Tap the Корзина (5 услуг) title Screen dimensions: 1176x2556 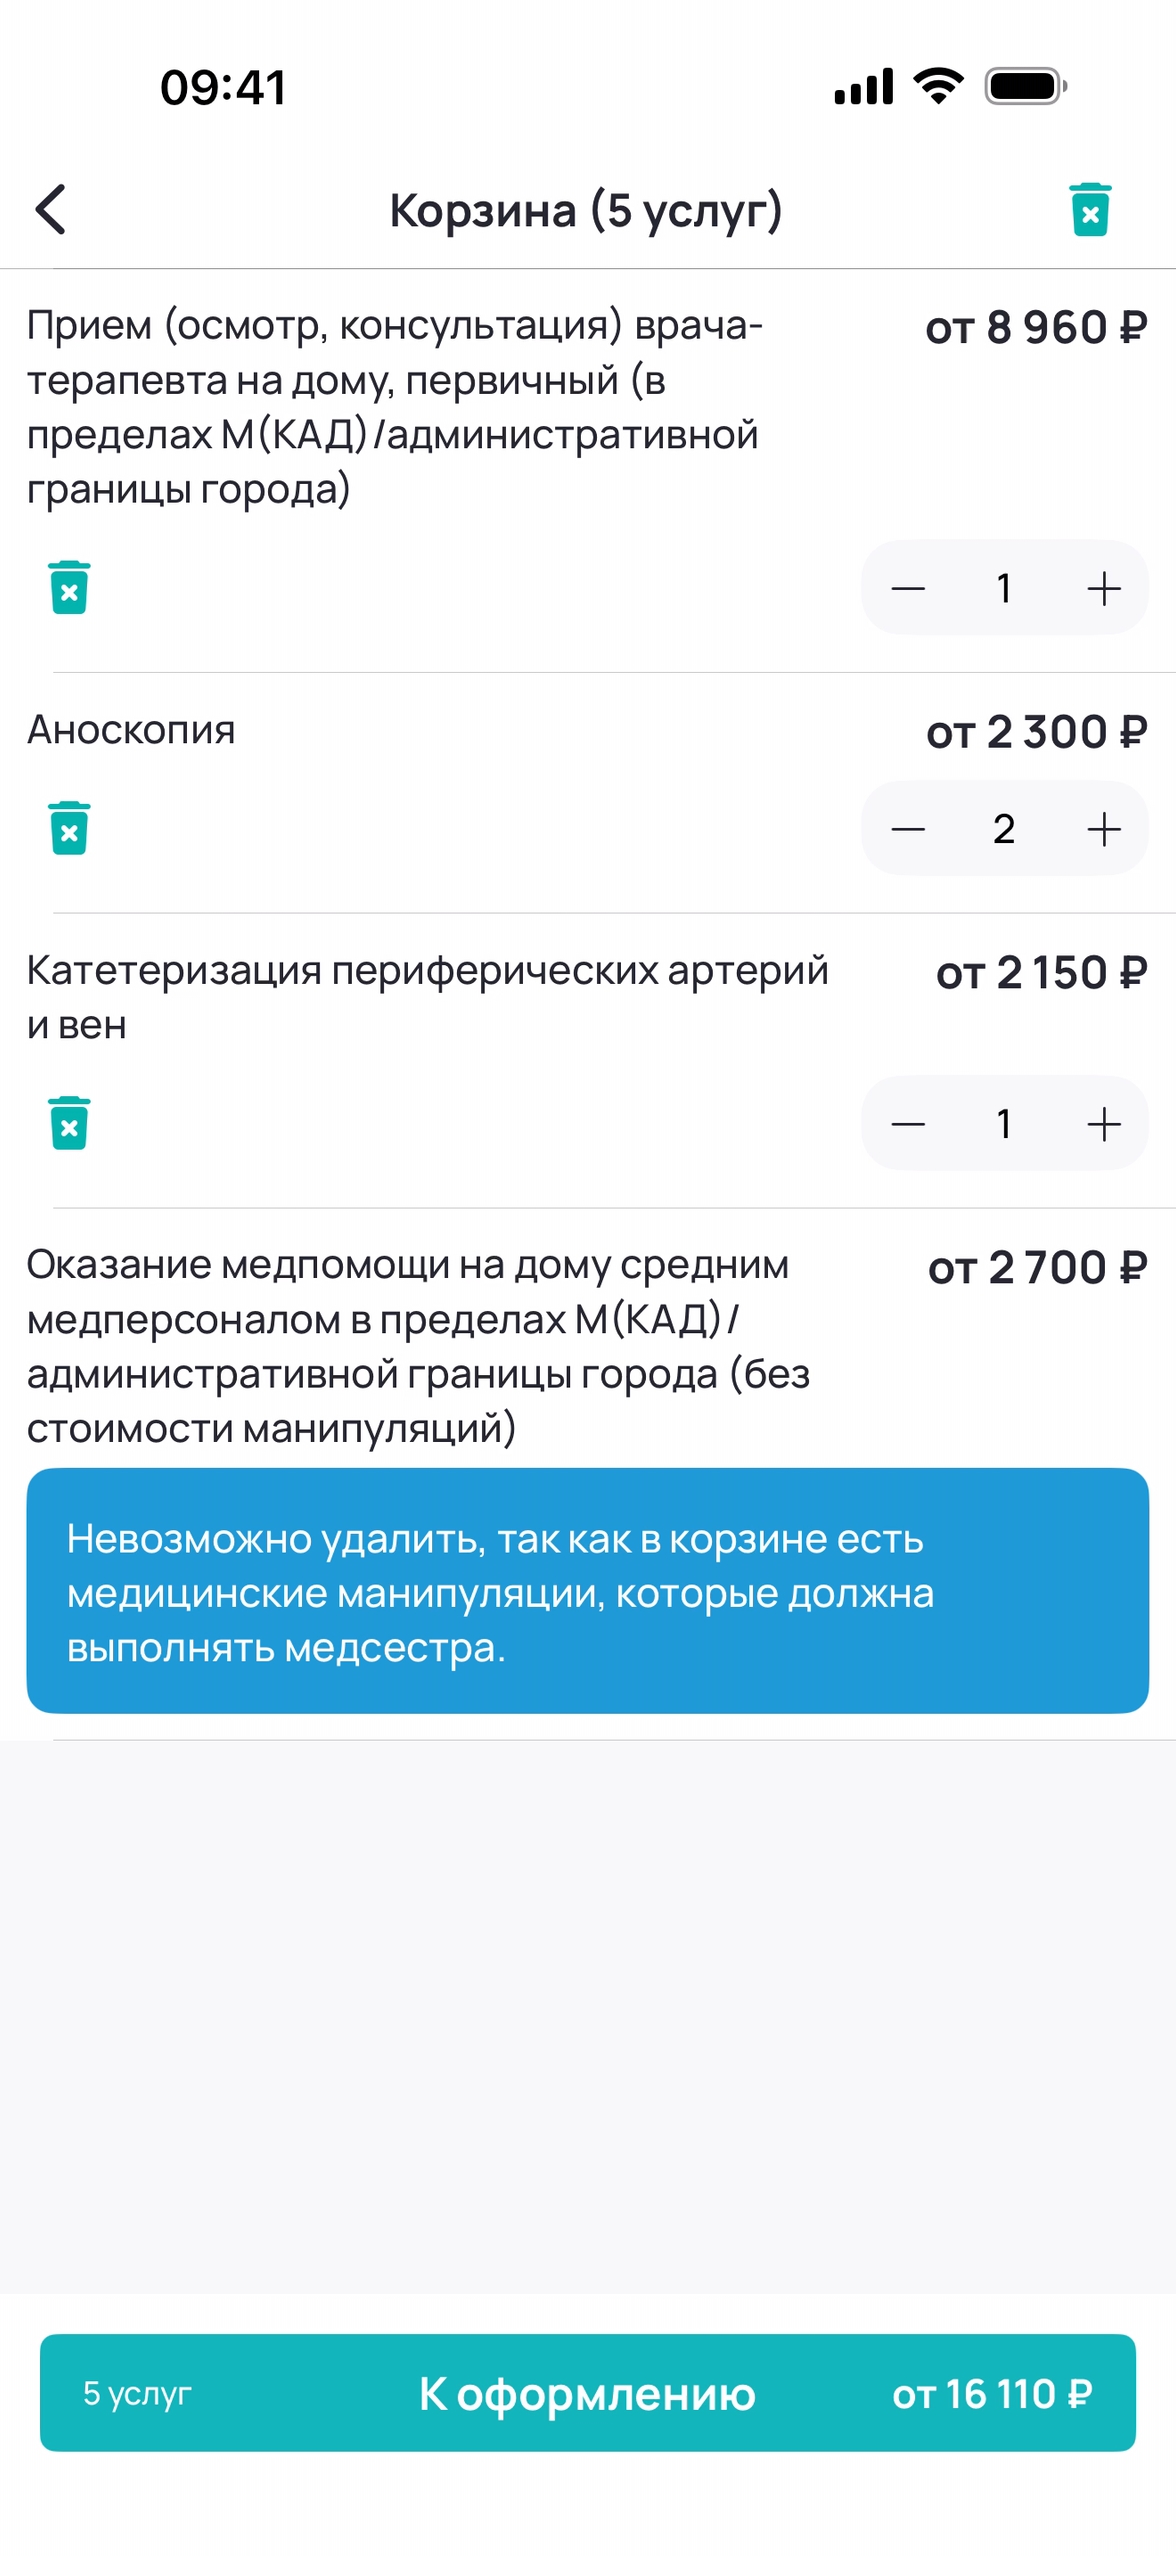tap(585, 211)
